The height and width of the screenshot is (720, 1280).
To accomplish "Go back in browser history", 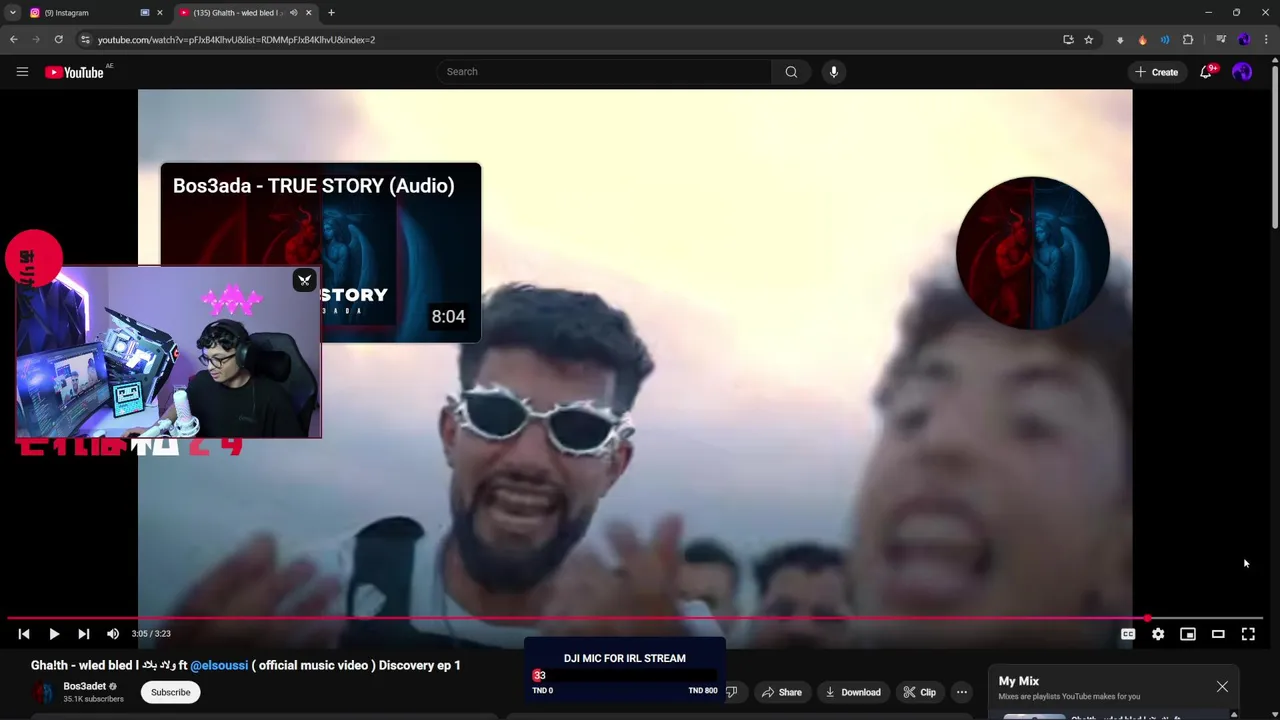I will pyautogui.click(x=14, y=40).
